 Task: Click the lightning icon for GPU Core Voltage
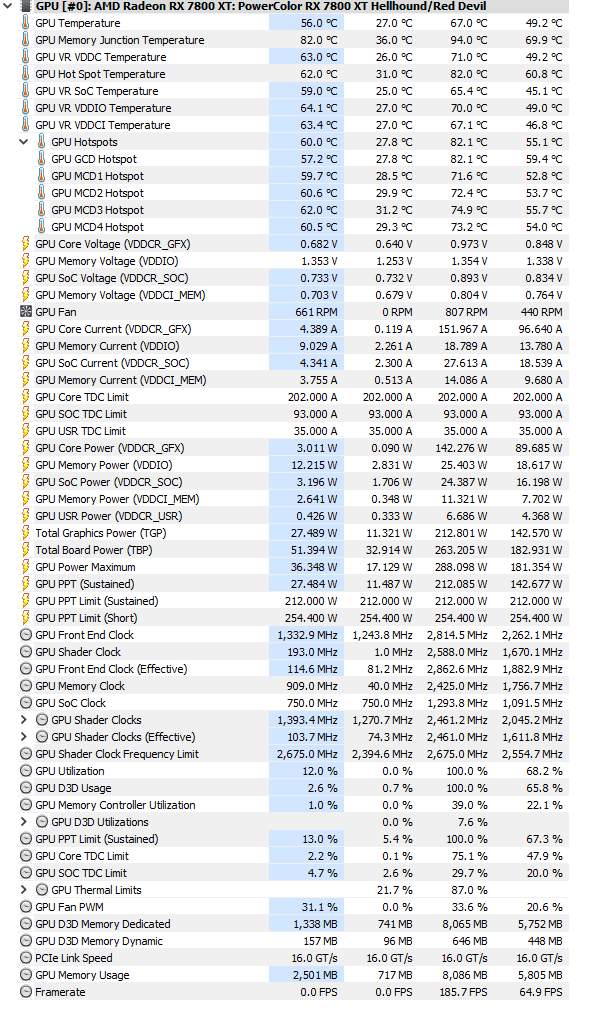pos(26,244)
